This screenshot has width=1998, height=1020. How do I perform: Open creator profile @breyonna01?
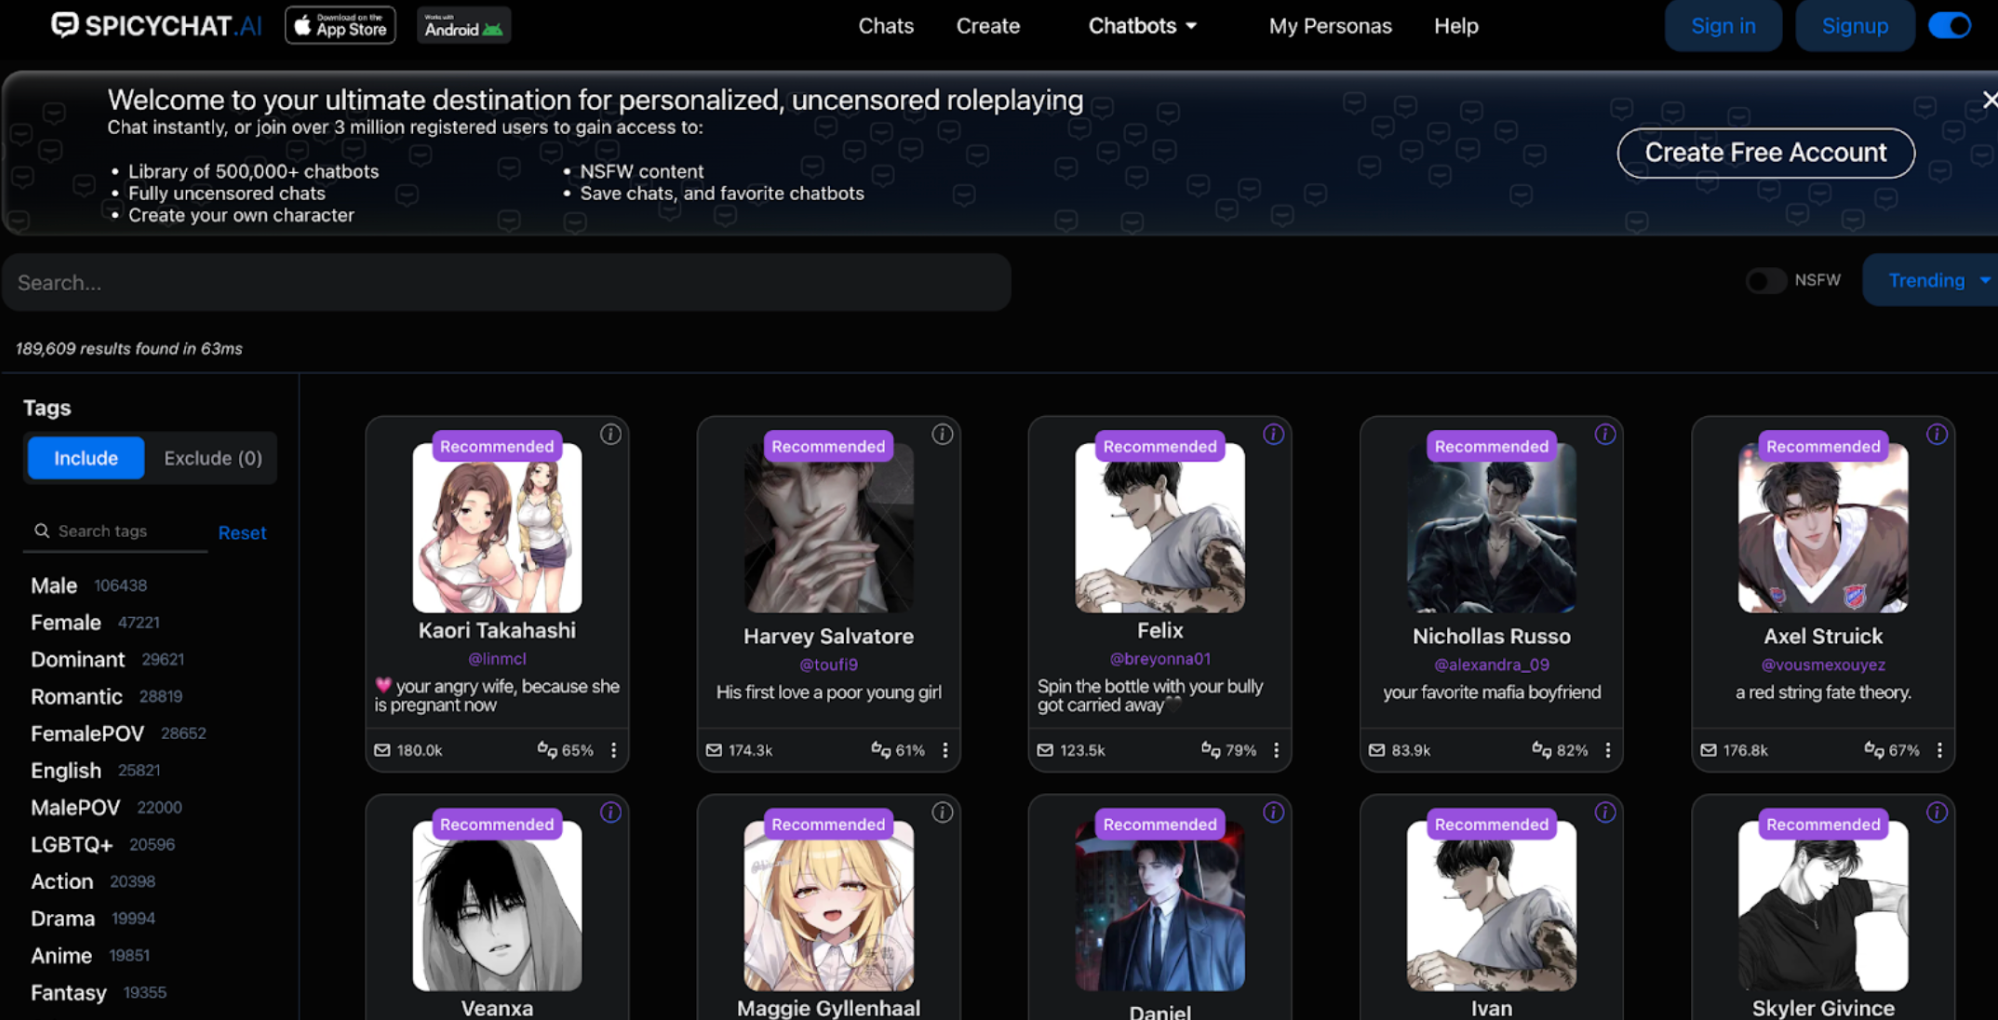pyautogui.click(x=1160, y=659)
